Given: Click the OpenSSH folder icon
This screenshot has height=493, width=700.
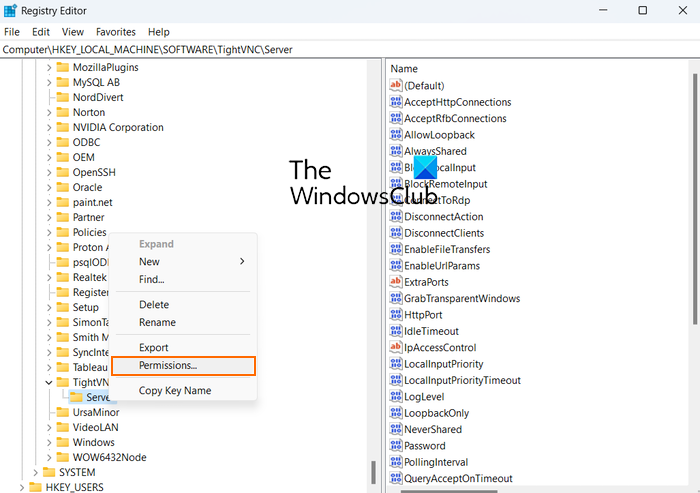Looking at the screenshot, I should coord(63,172).
